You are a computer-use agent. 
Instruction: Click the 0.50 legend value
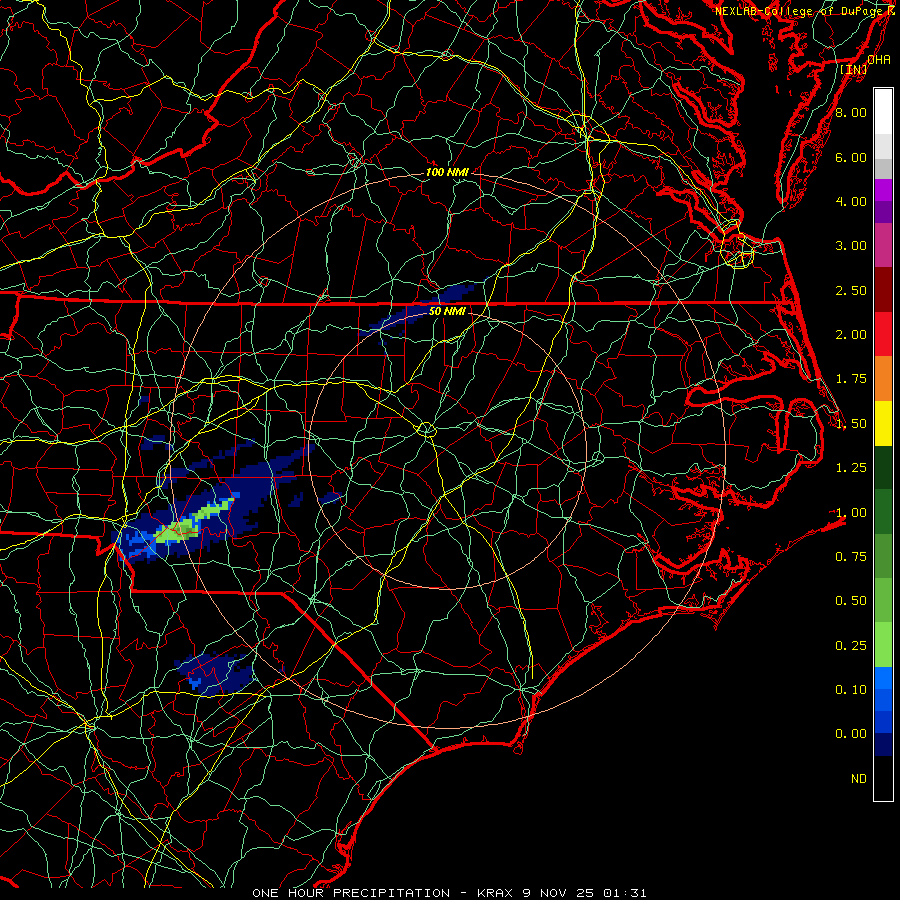[x=851, y=601]
